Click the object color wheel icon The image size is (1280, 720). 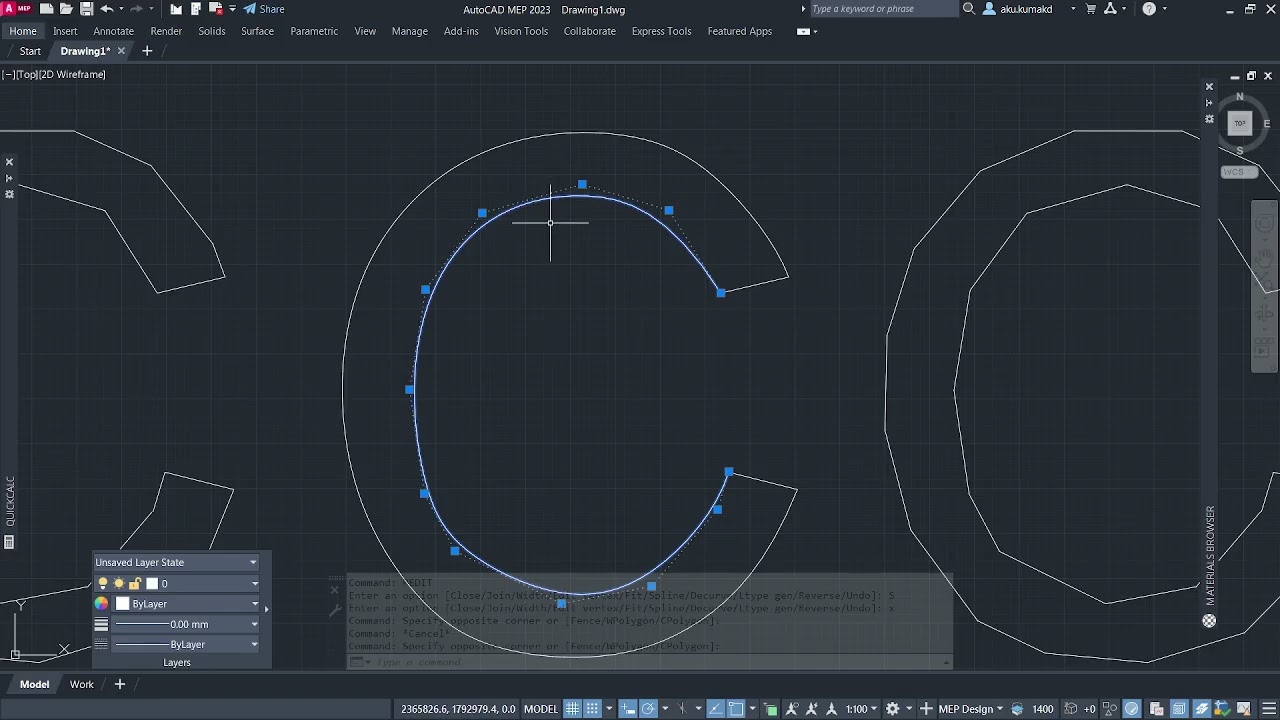(101, 604)
